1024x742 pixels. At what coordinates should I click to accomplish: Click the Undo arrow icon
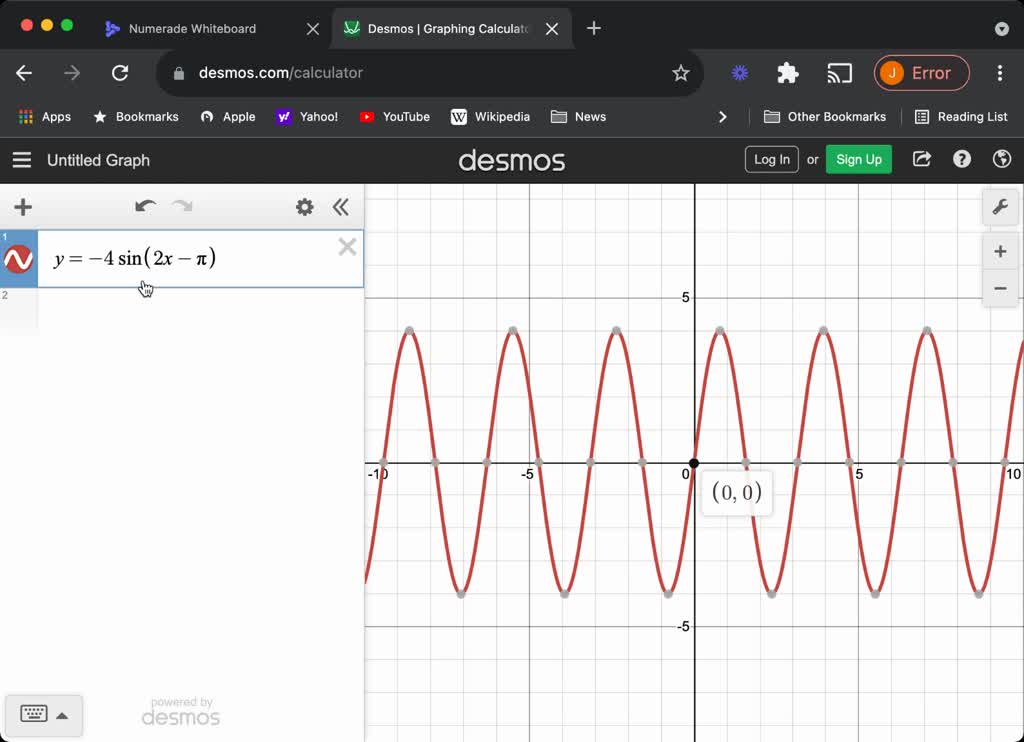[x=145, y=205]
